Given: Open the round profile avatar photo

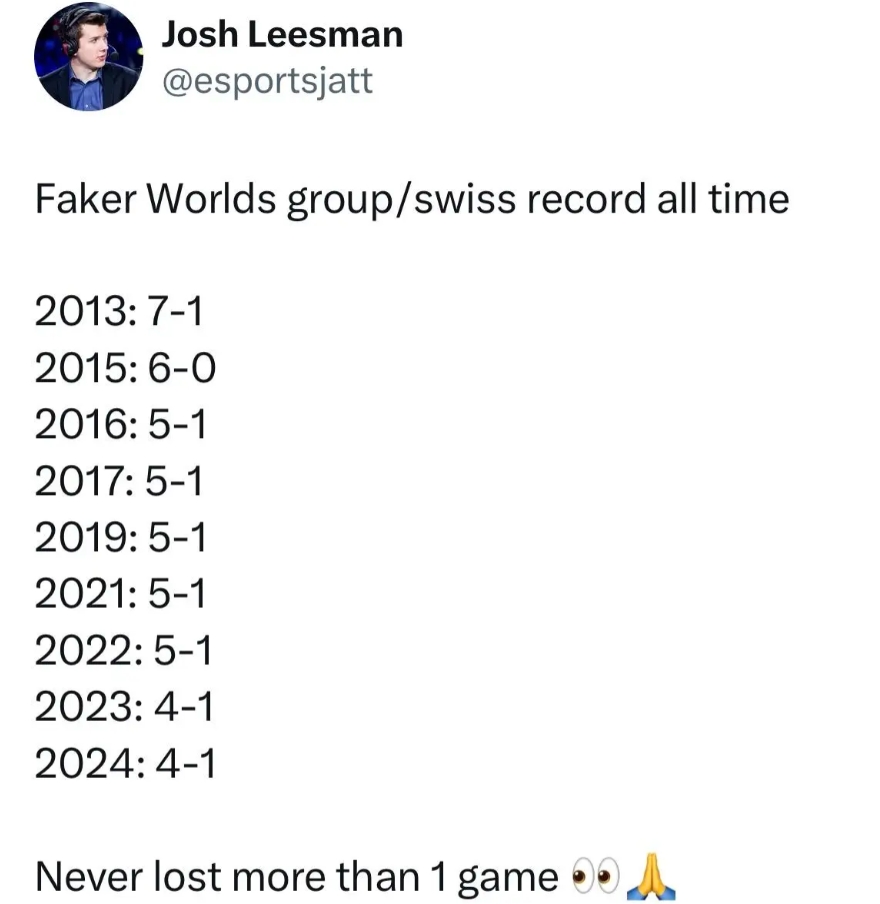Looking at the screenshot, I should click(x=88, y=56).
